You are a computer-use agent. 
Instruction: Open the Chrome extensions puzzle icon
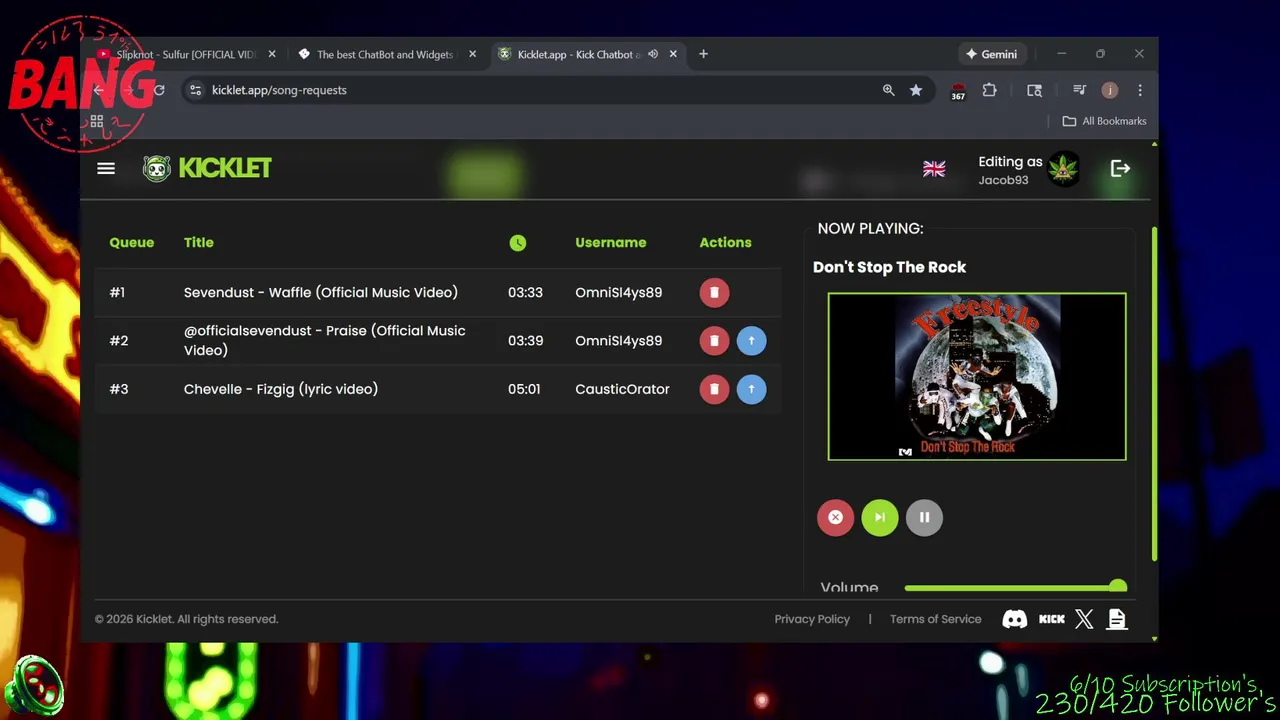(x=989, y=90)
